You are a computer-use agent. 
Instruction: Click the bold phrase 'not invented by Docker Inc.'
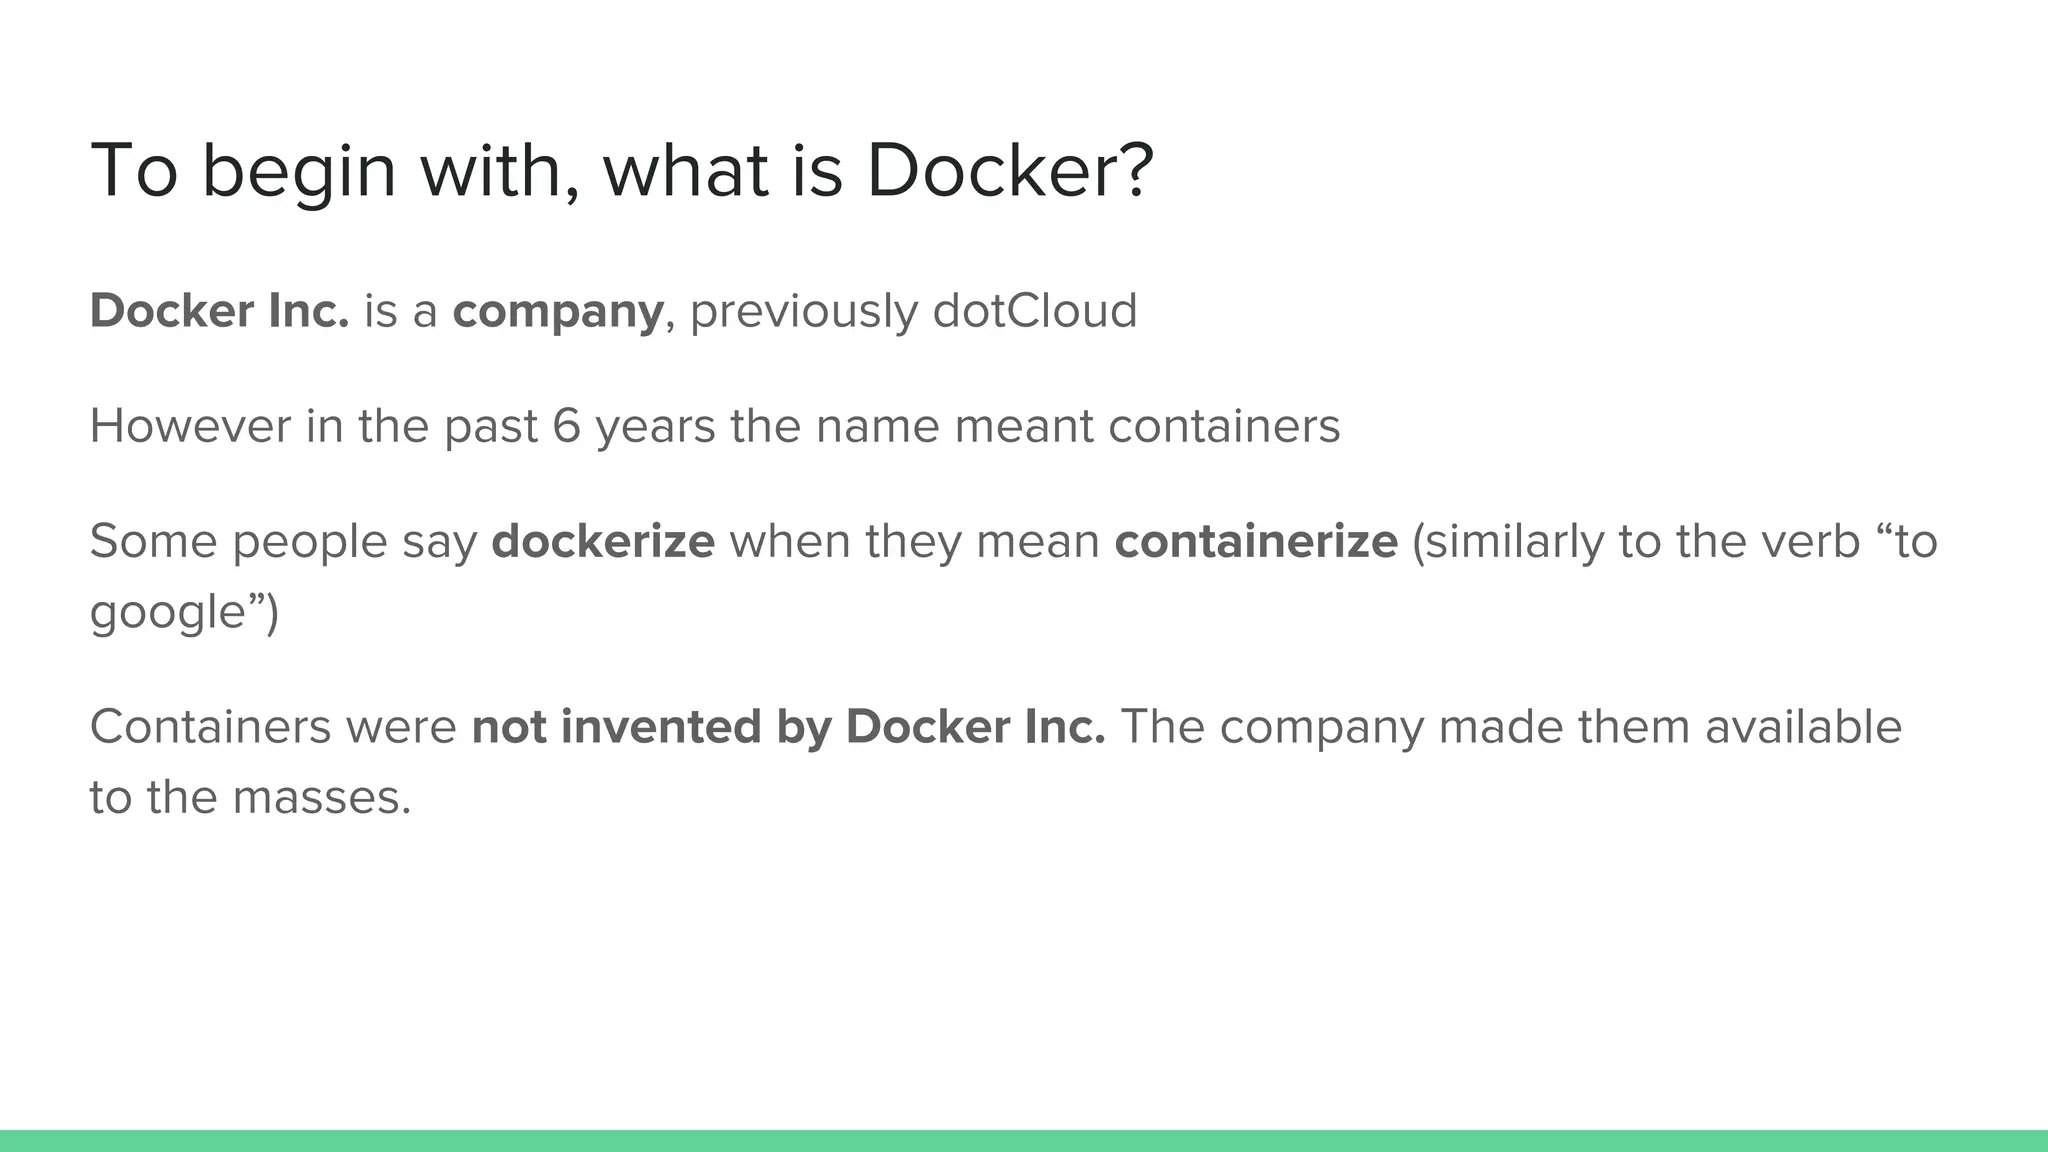pos(788,729)
